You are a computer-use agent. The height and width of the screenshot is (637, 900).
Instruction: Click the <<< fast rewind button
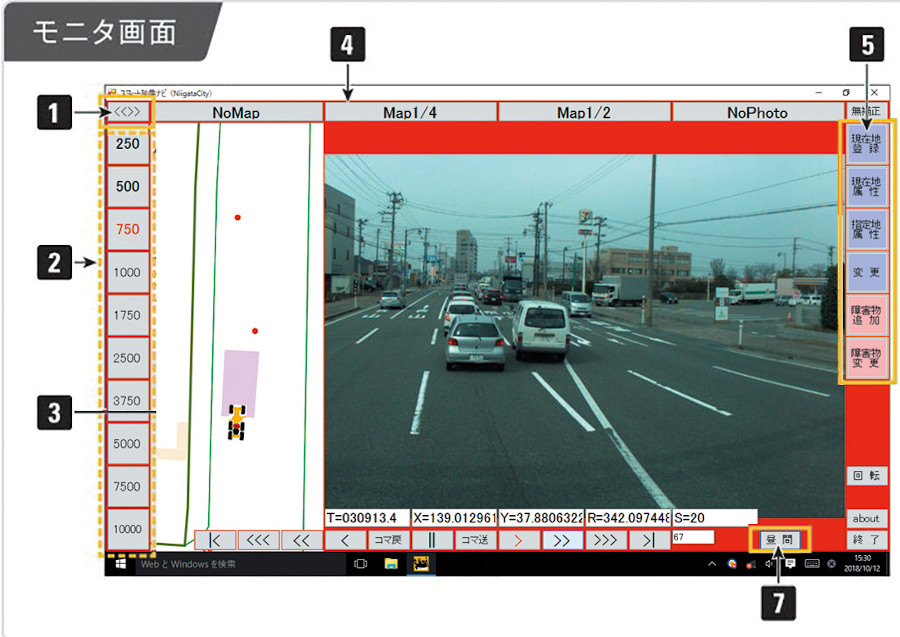(258, 540)
